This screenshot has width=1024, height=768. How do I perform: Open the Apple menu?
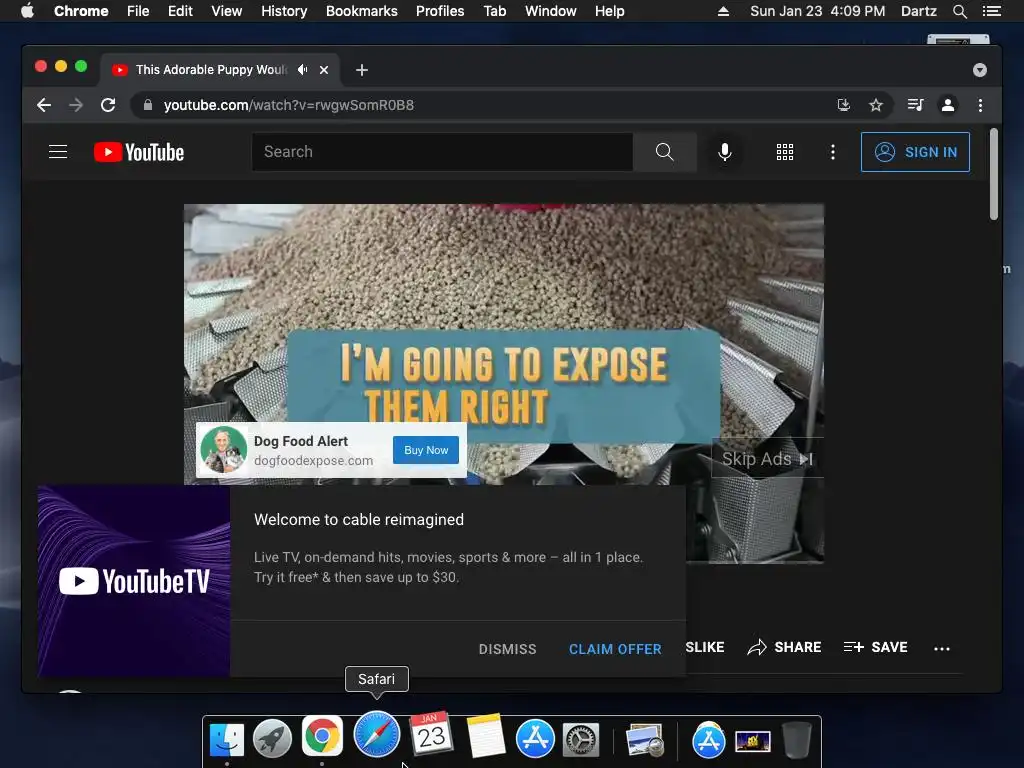[x=27, y=11]
